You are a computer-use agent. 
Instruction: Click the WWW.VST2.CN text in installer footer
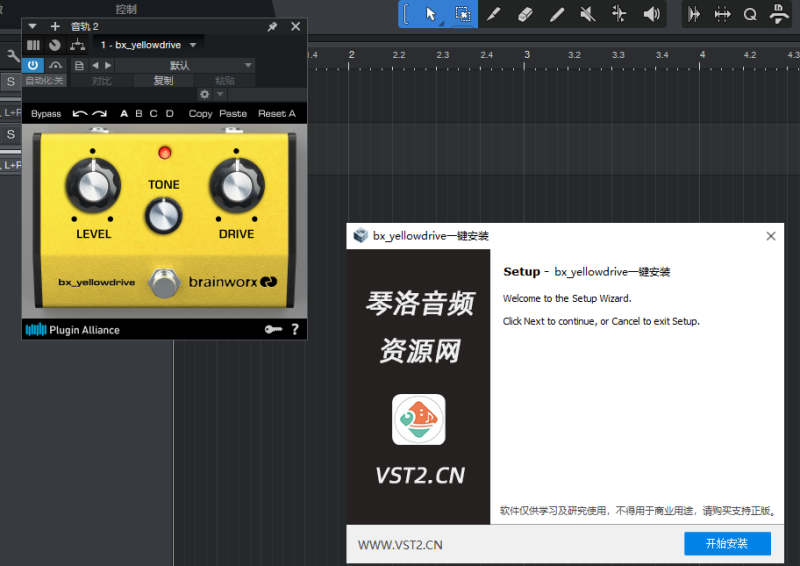click(400, 545)
